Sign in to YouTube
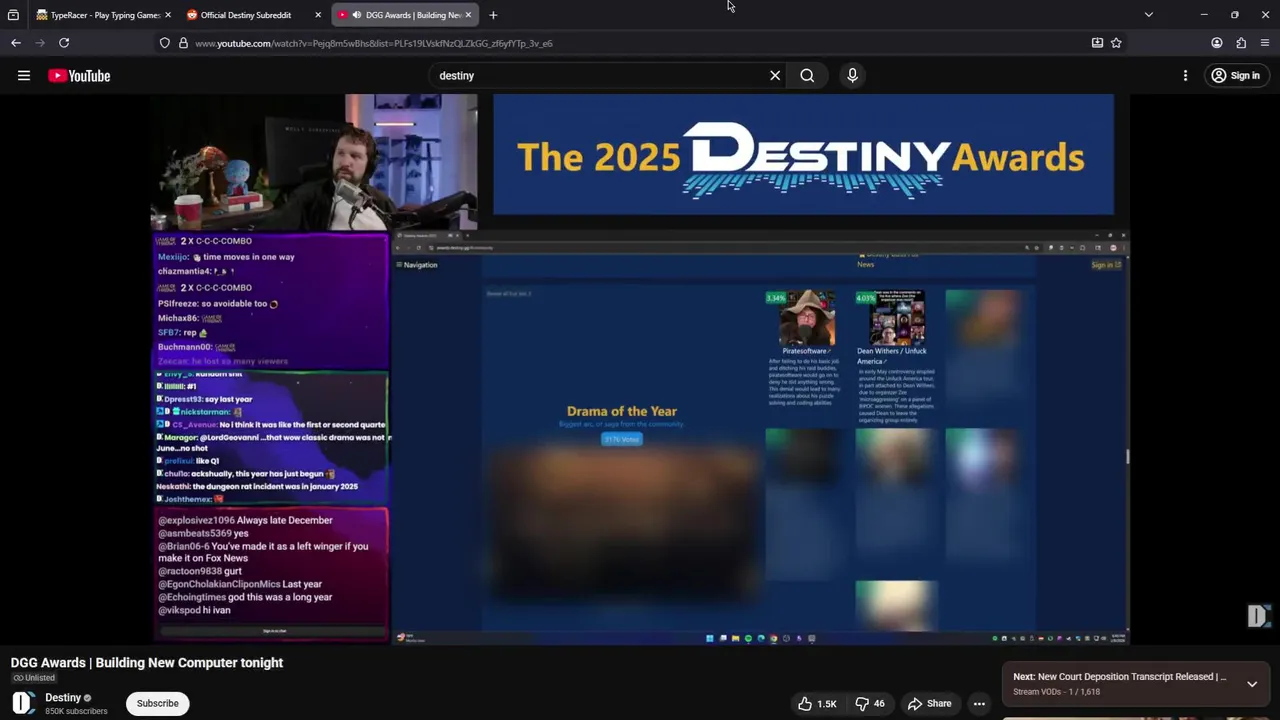This screenshot has width=1280, height=720. (1236, 75)
